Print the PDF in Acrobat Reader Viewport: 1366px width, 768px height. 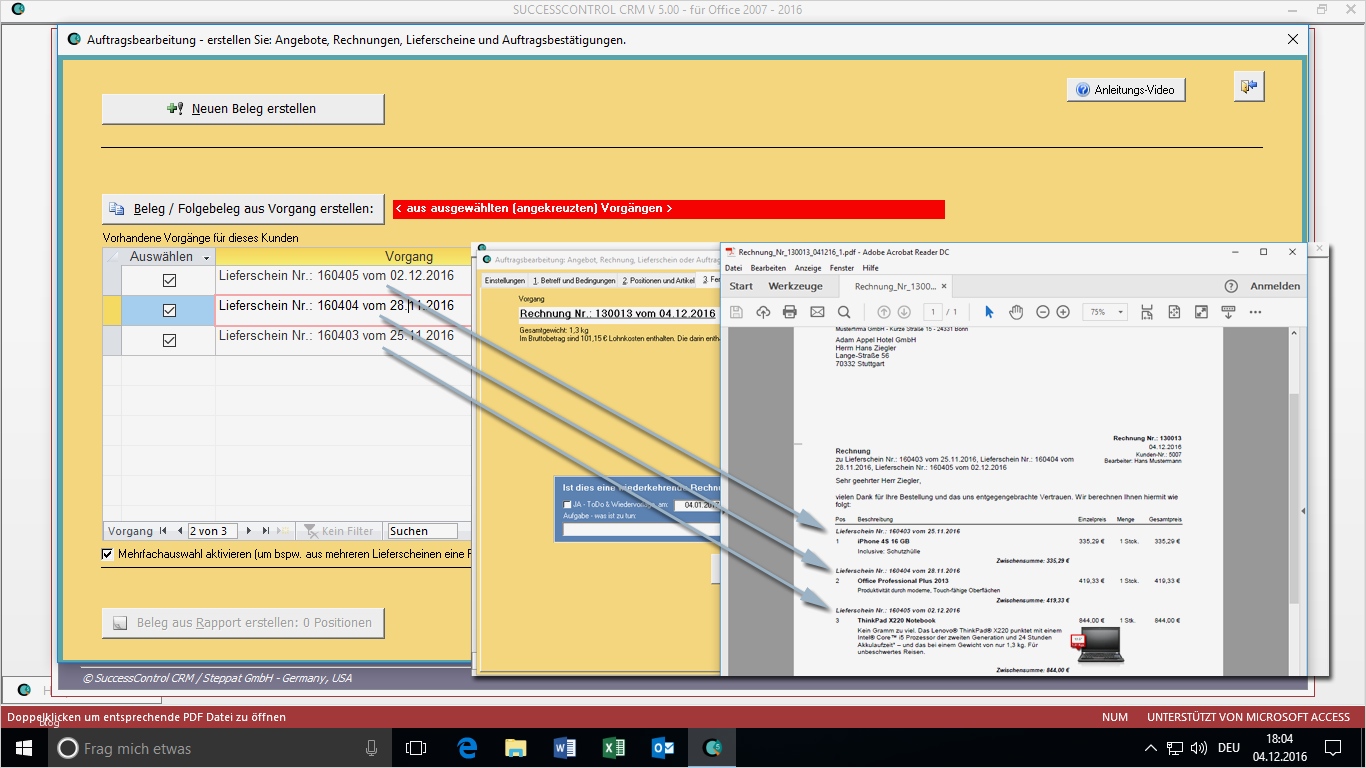(789, 312)
